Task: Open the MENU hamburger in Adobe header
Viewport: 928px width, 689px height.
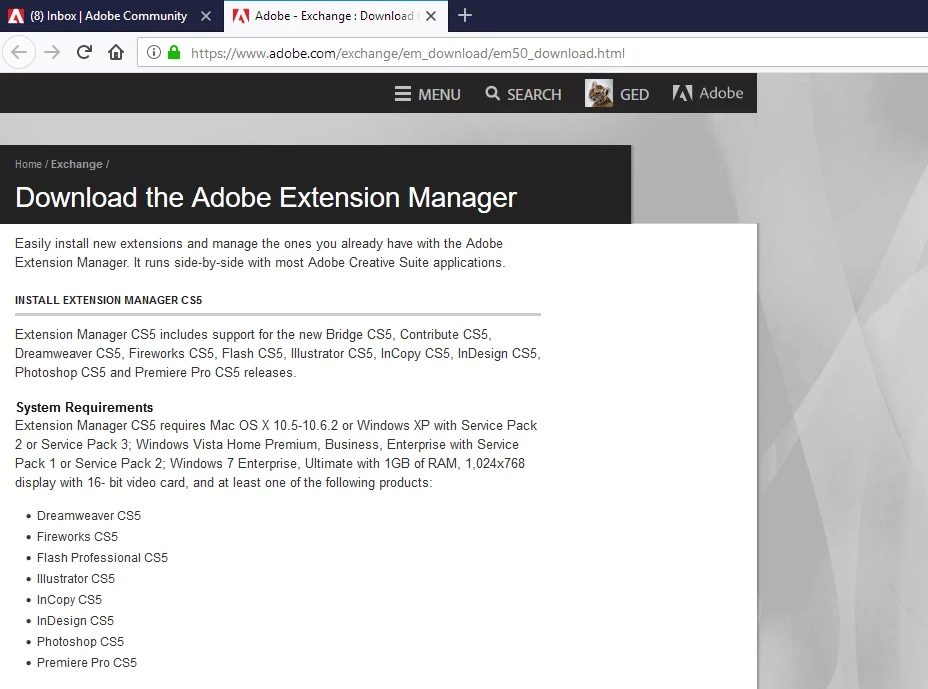Action: [x=427, y=94]
